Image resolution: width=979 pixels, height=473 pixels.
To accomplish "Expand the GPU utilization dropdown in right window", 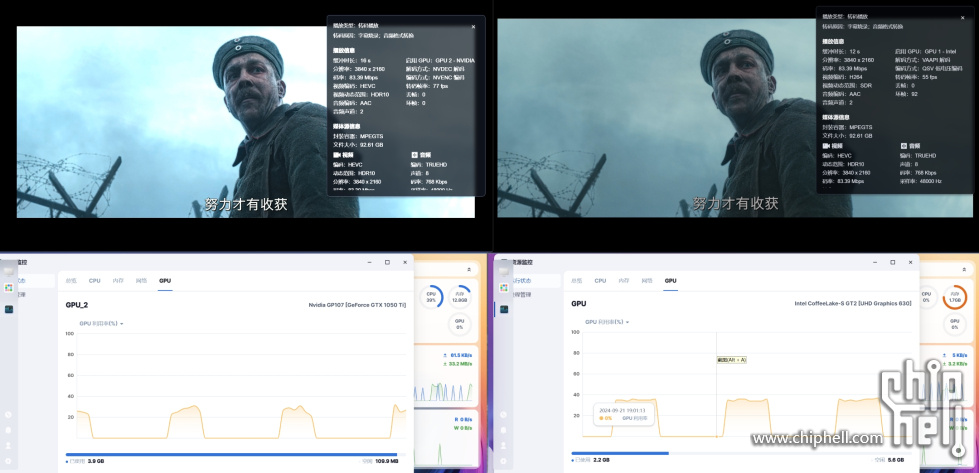I will 607,322.
